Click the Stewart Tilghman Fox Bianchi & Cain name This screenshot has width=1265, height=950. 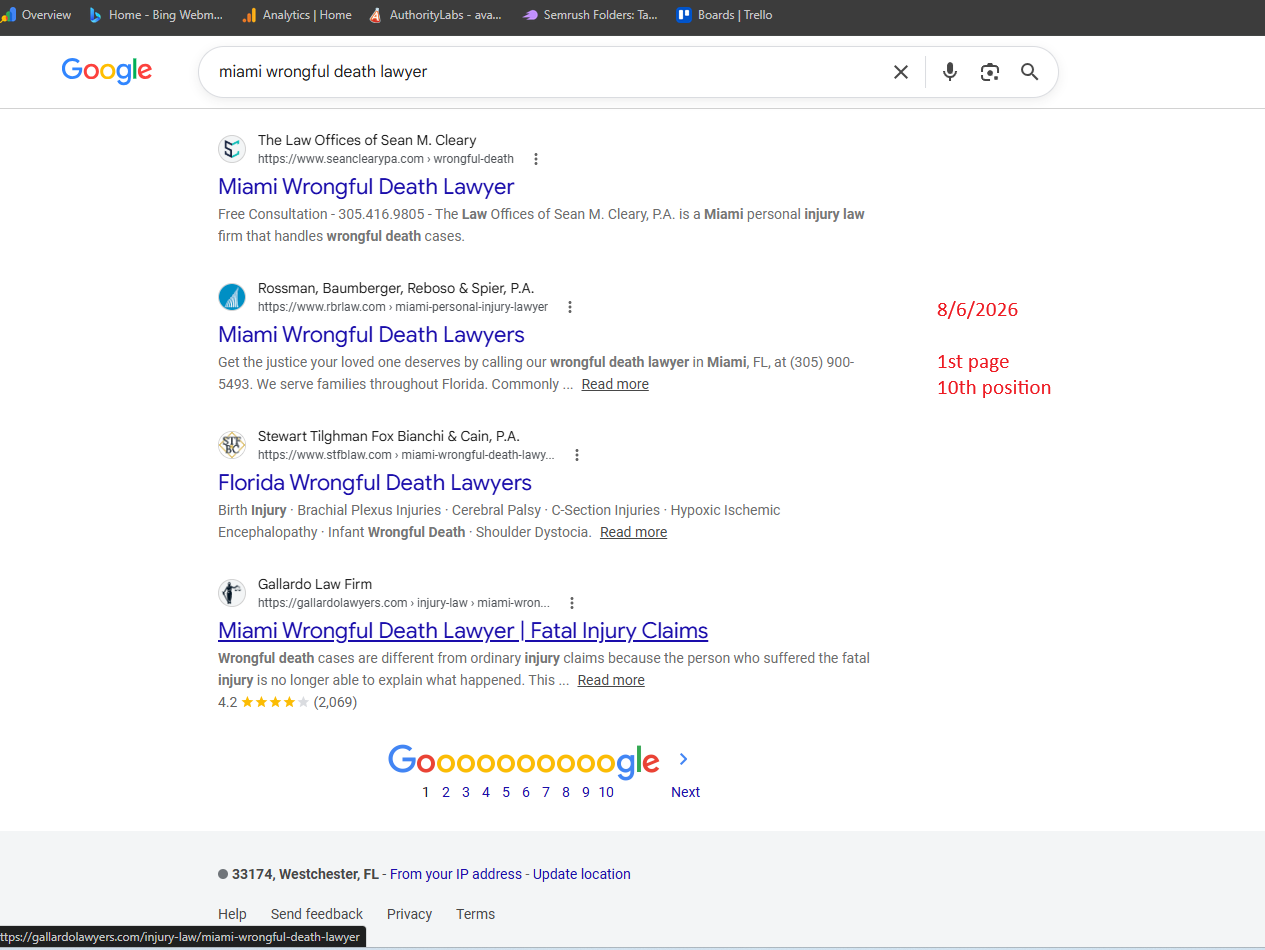[389, 436]
